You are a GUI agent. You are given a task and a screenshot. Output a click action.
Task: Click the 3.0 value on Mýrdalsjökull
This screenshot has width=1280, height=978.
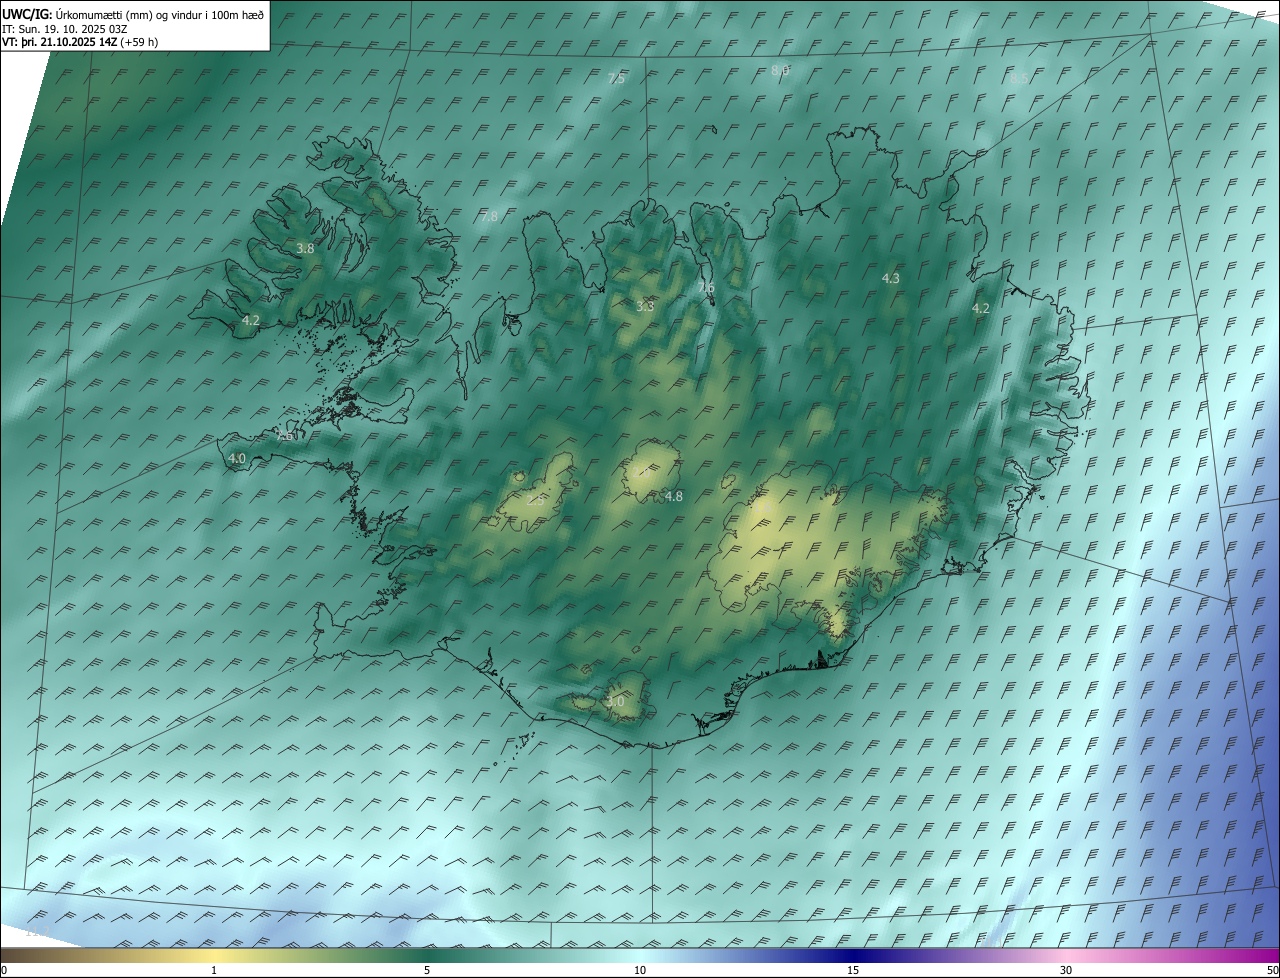coord(615,702)
